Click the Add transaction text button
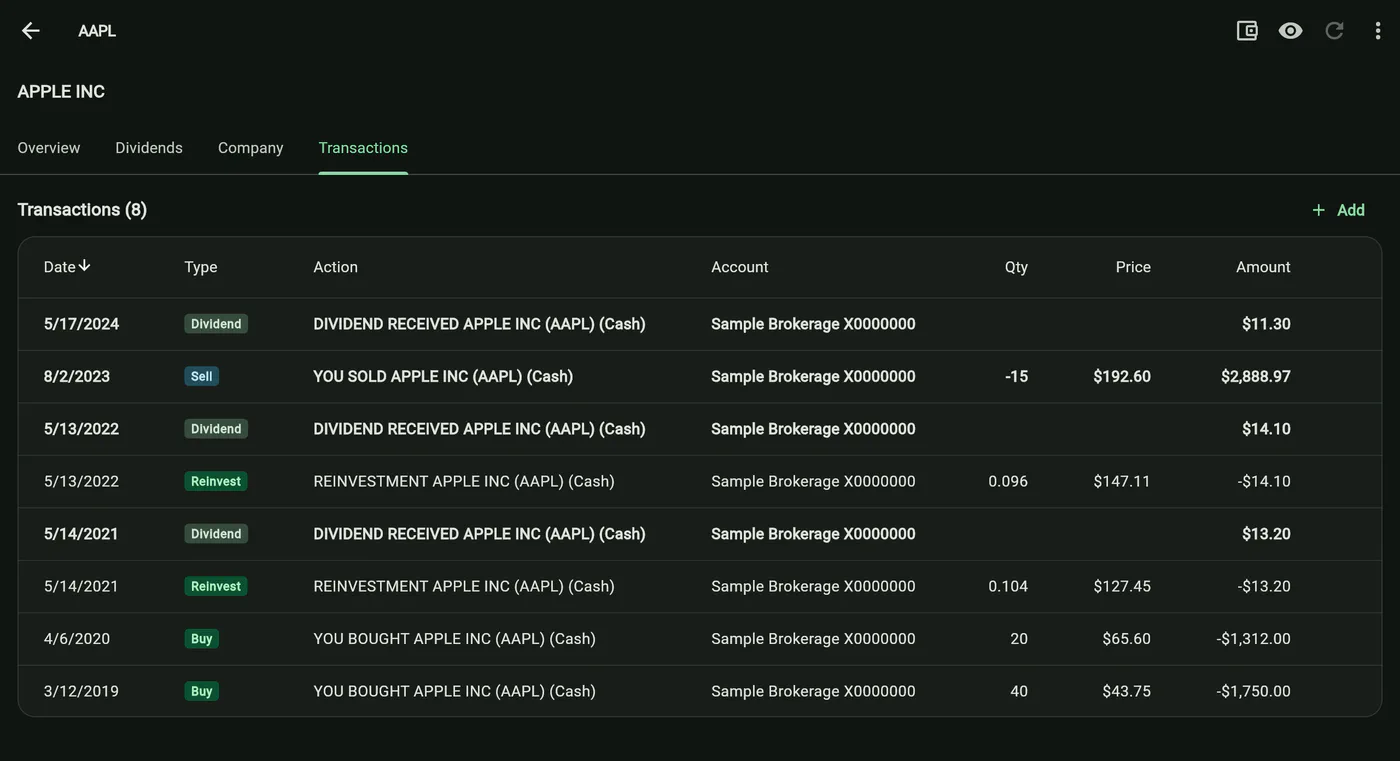The image size is (1400, 761). point(1351,210)
